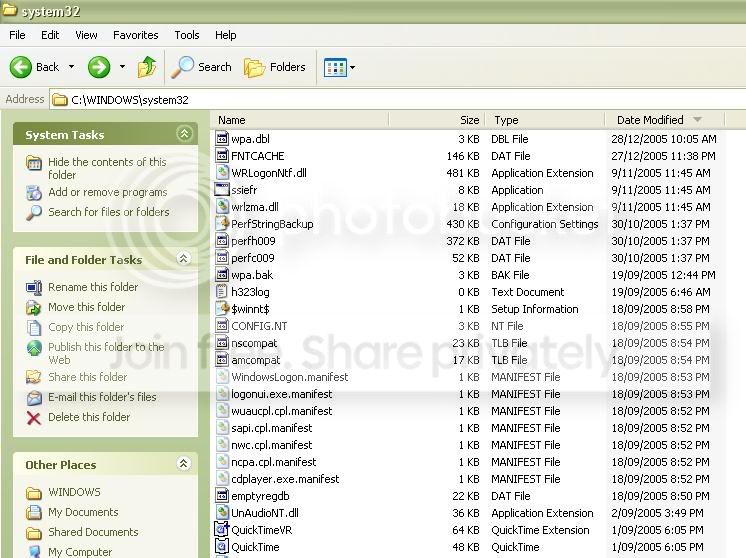The image size is (746, 558).
Task: Click the $winnt$ setup information icon
Action: point(222,309)
